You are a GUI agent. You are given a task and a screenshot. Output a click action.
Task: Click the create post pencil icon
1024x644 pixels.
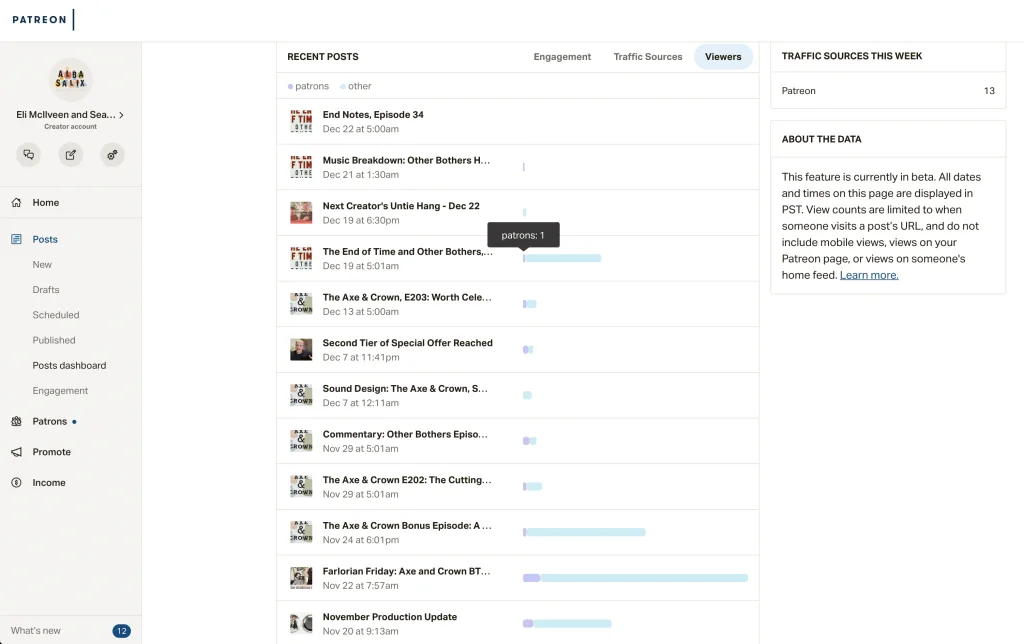71,155
